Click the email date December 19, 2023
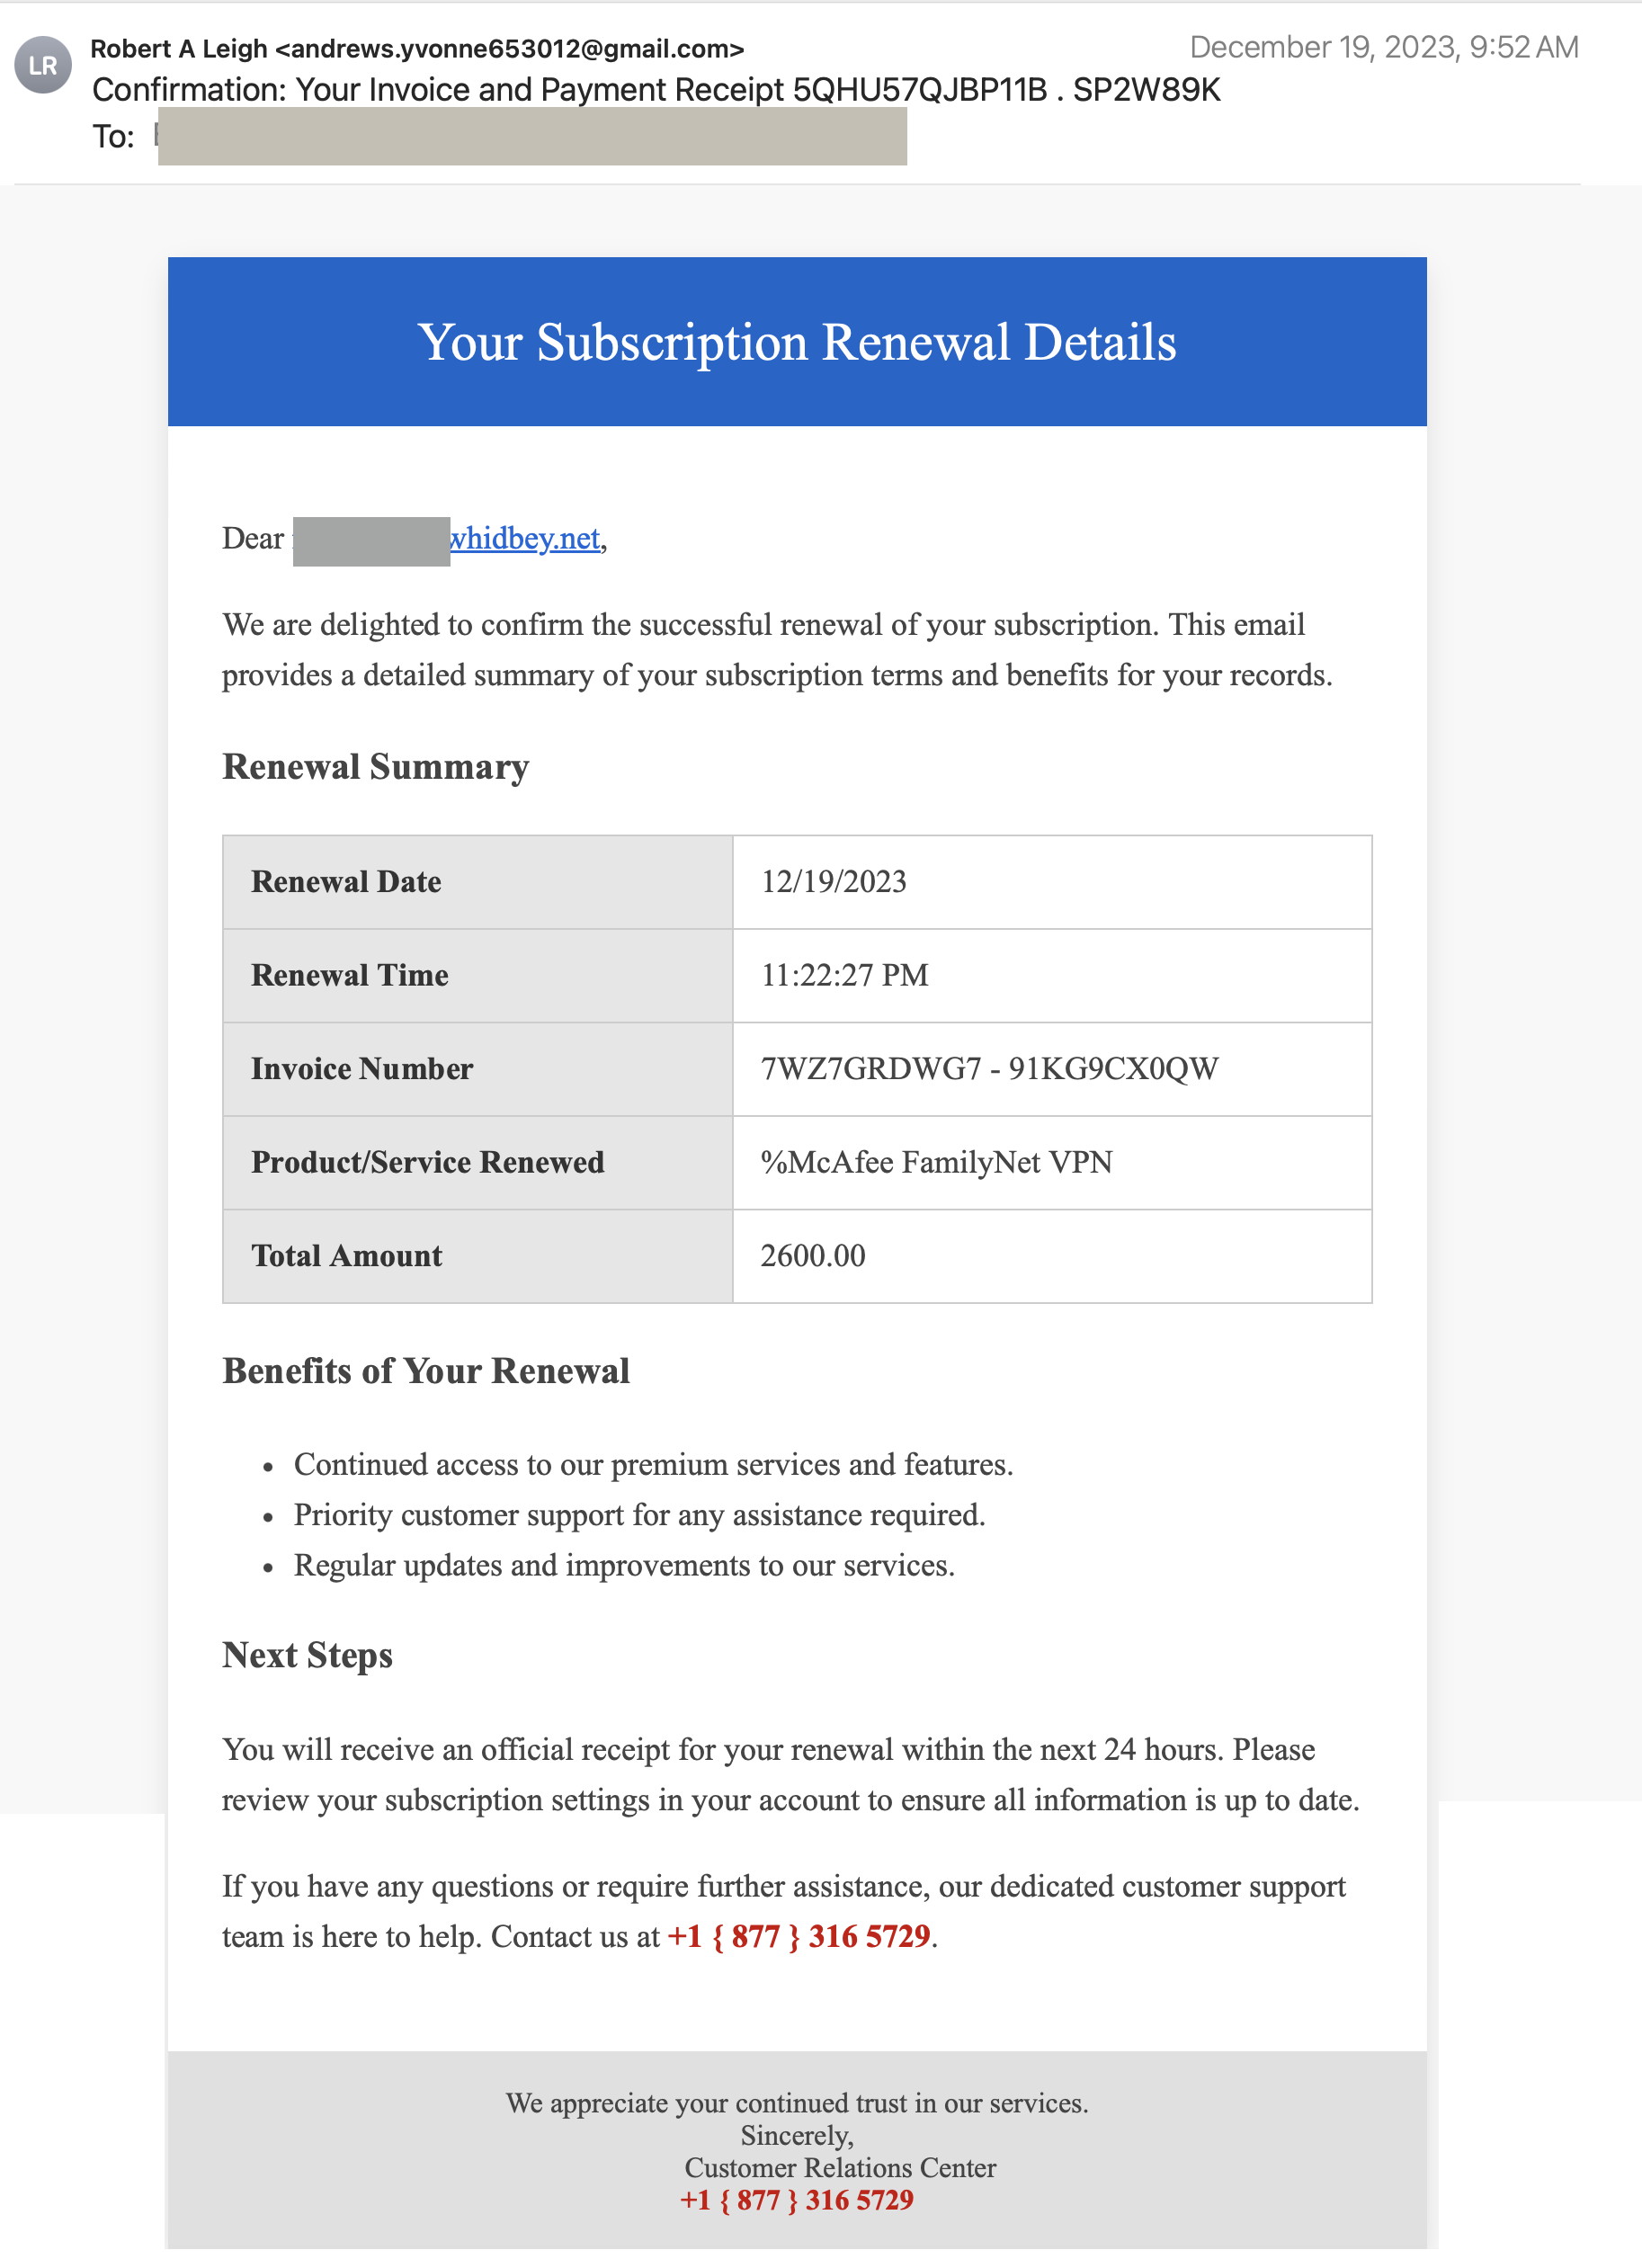The height and width of the screenshot is (2268, 1642). coord(1384,47)
